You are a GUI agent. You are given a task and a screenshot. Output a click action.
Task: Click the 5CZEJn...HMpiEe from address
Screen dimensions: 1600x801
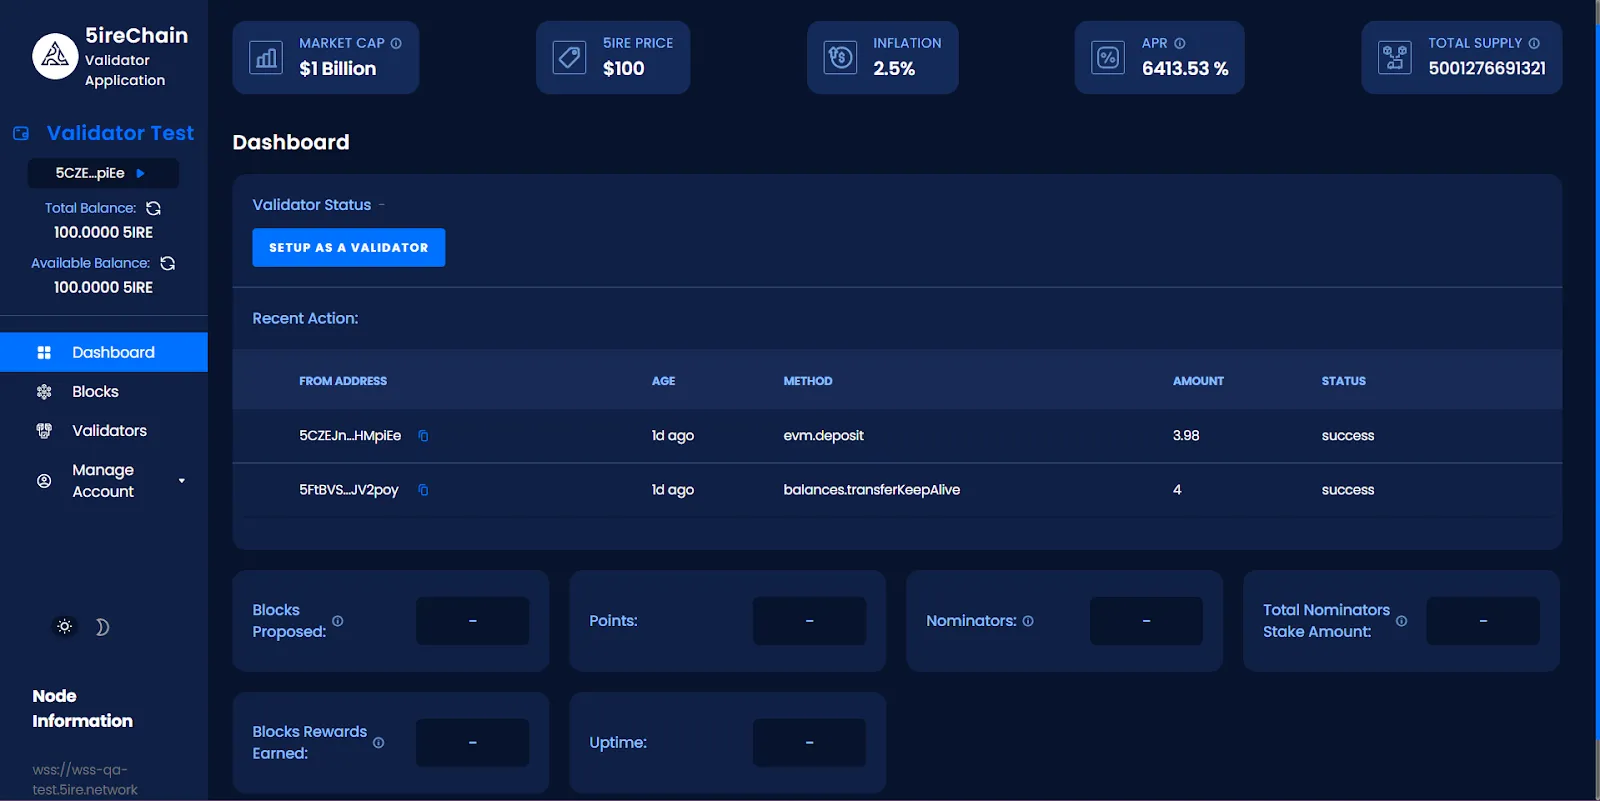(350, 436)
